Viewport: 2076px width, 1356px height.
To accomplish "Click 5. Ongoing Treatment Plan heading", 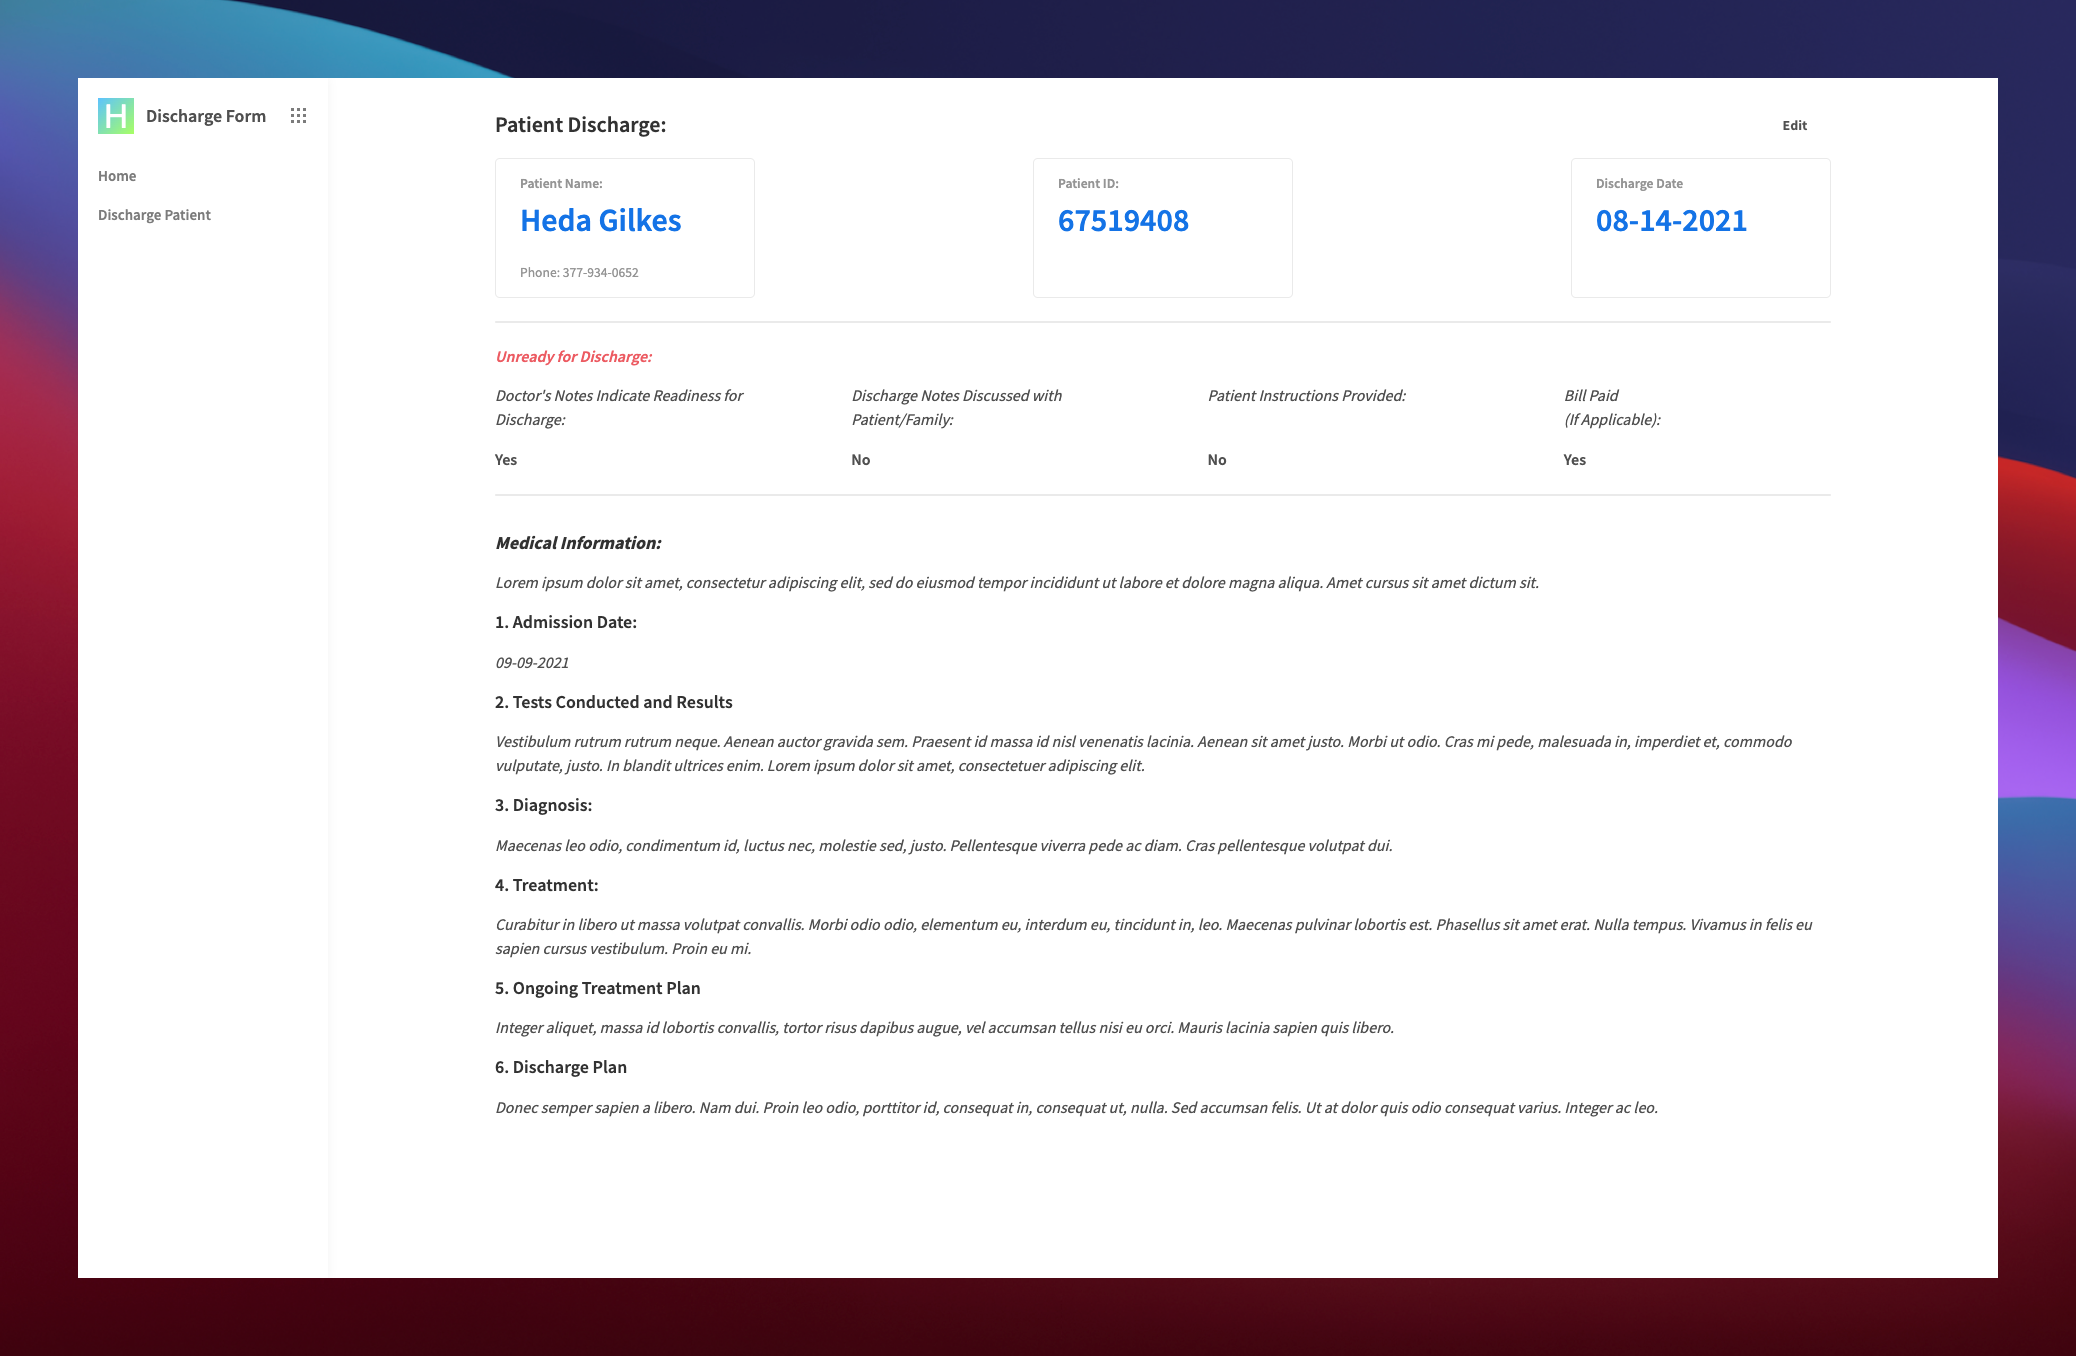I will point(598,988).
